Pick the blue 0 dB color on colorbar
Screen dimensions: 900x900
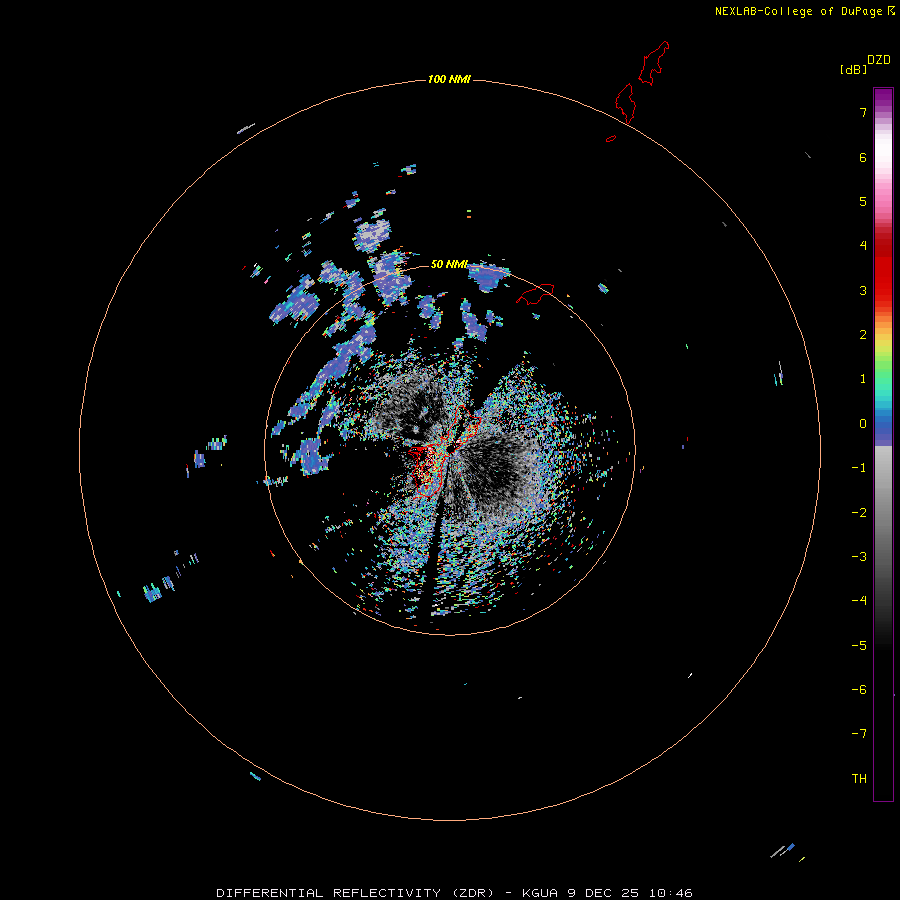pyautogui.click(x=883, y=425)
